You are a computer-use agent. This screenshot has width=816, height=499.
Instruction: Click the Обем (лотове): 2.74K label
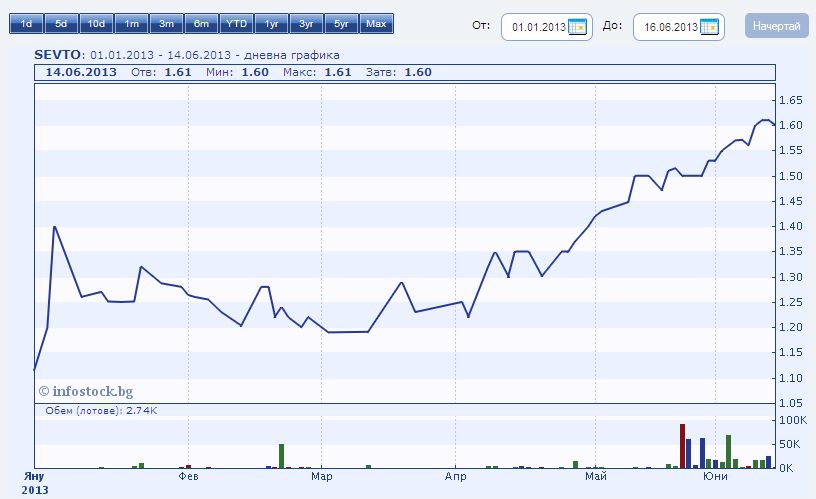coord(101,411)
